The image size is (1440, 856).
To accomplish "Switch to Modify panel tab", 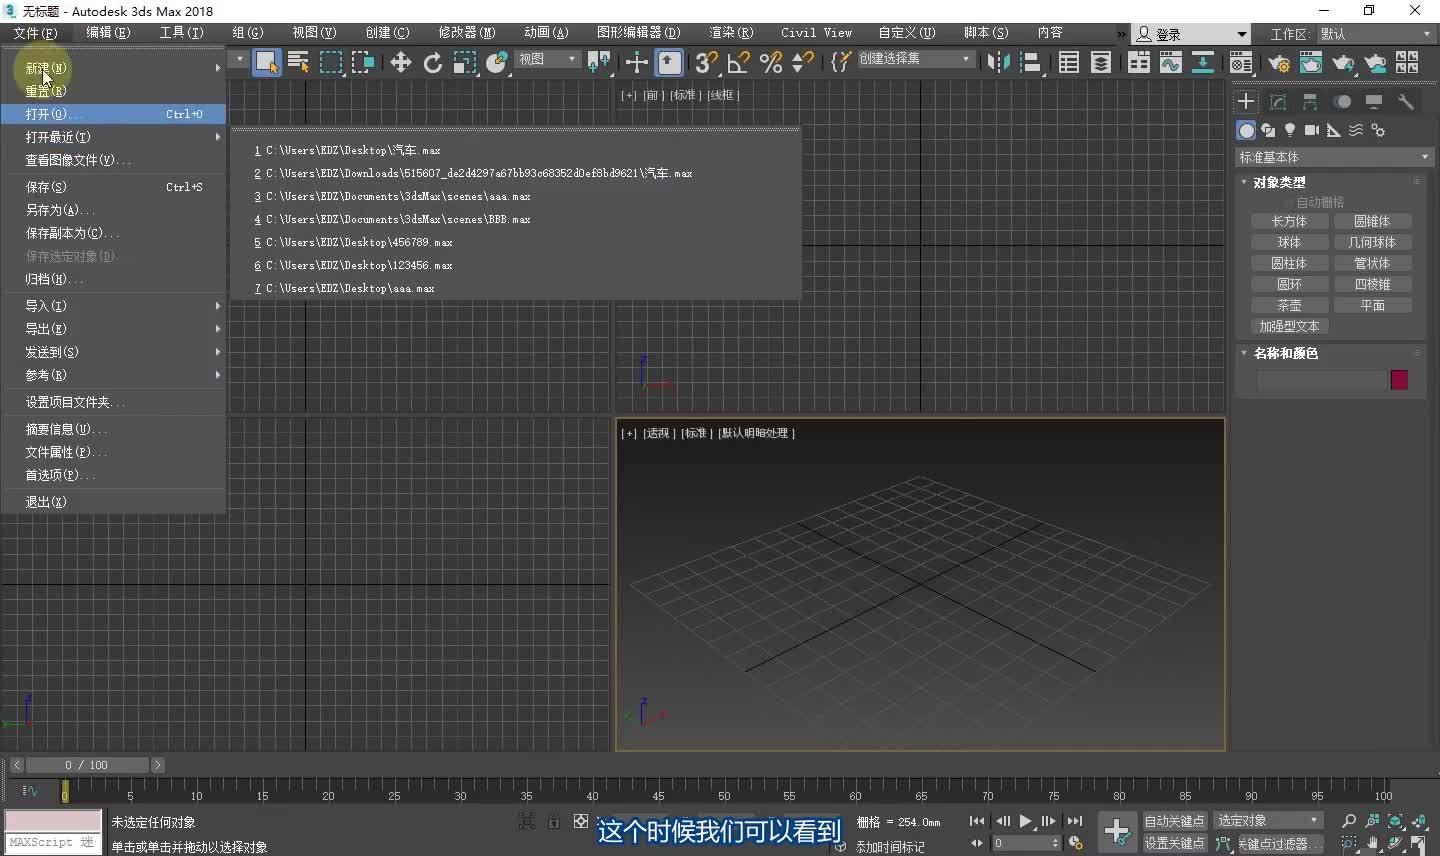I will pos(1278,101).
